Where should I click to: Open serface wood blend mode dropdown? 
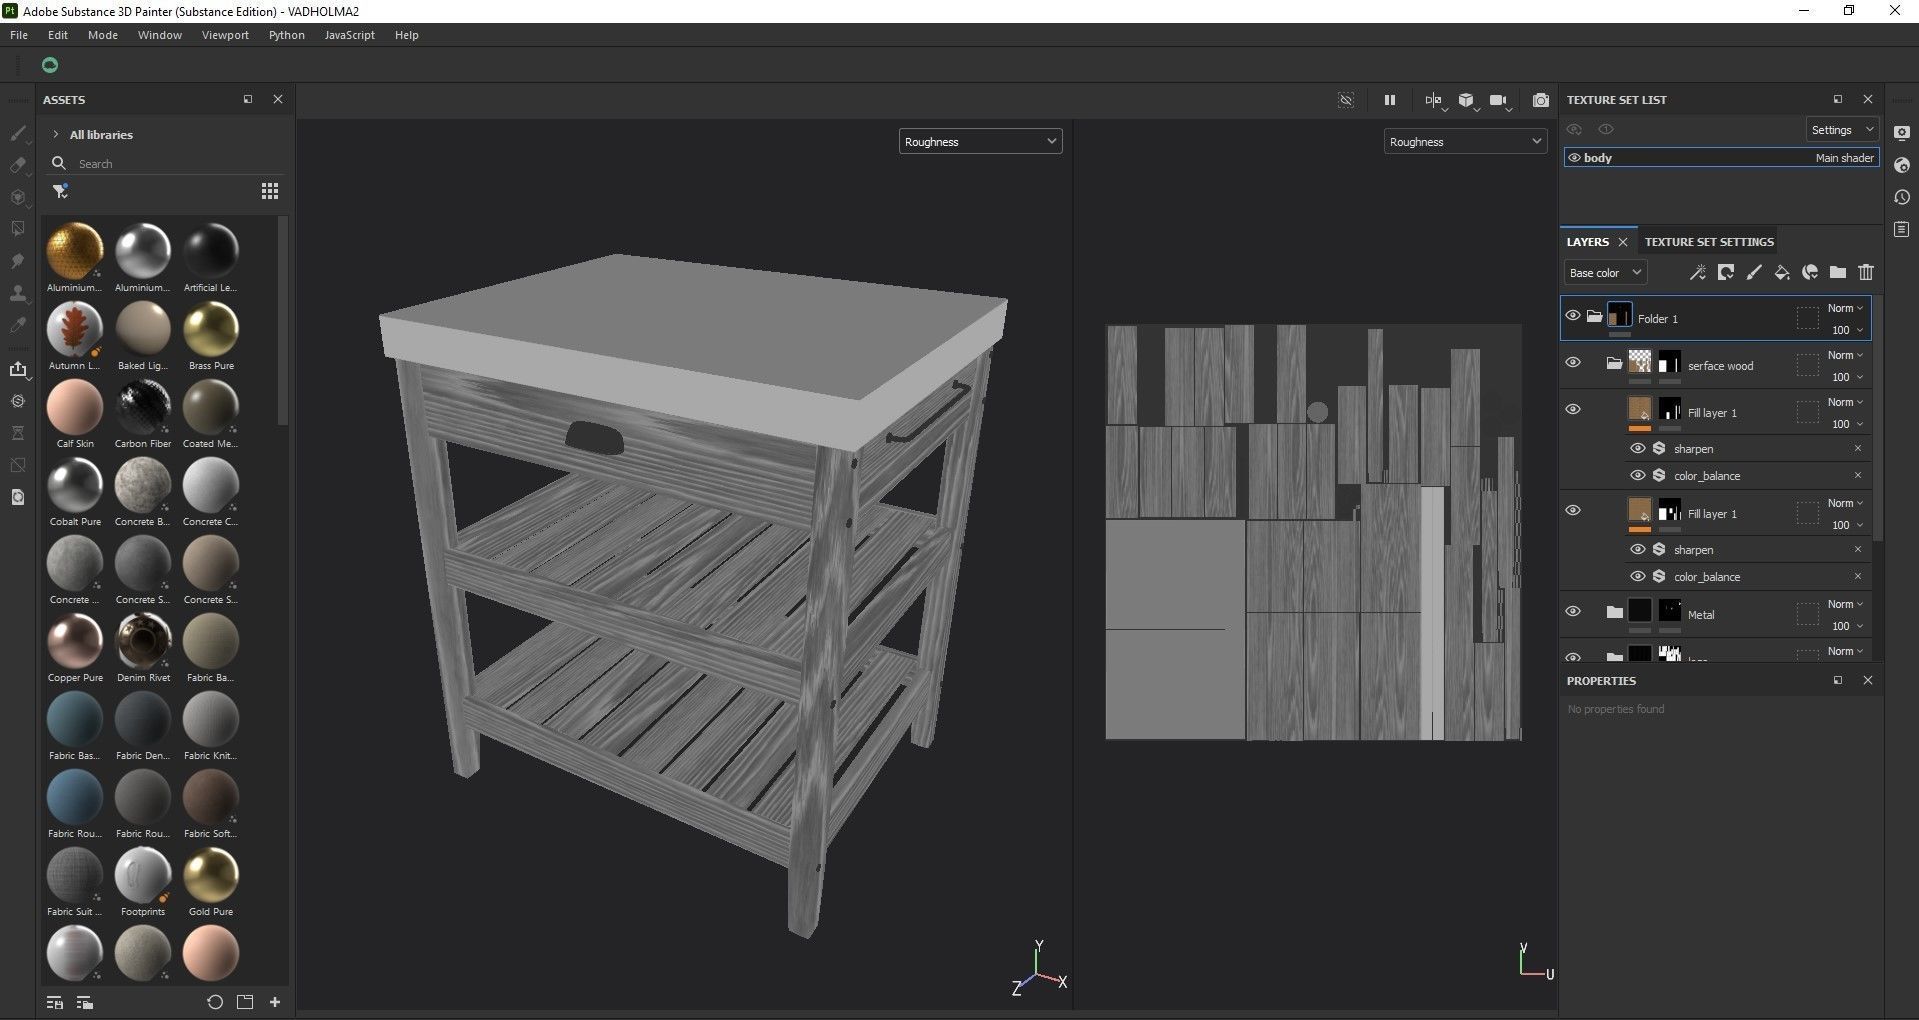tap(1845, 355)
